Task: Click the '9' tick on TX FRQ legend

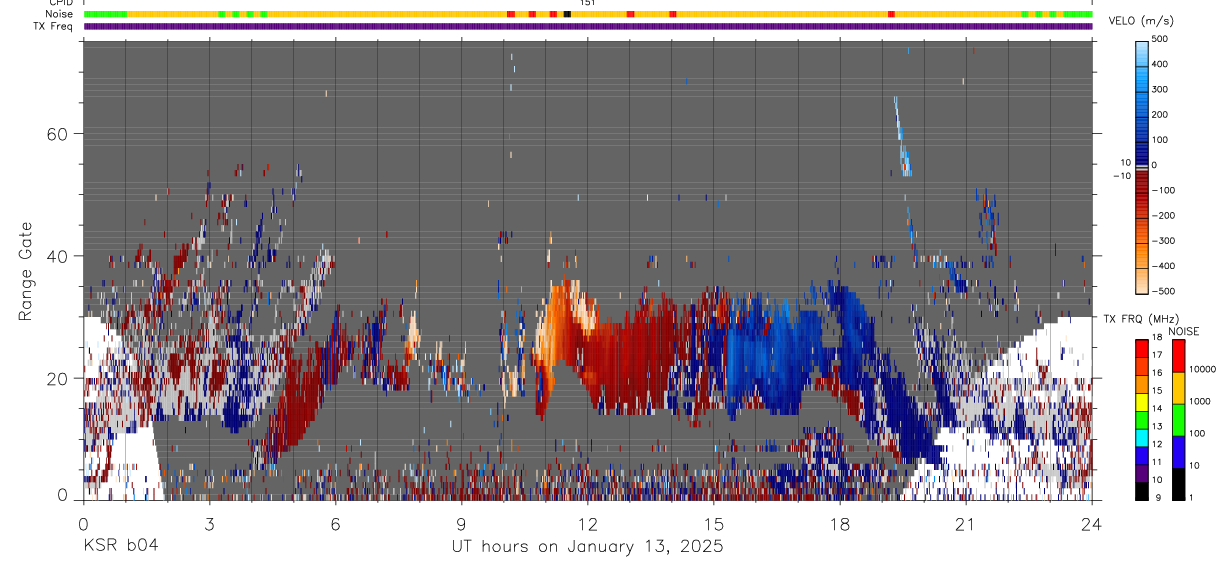Action: (x=1156, y=497)
